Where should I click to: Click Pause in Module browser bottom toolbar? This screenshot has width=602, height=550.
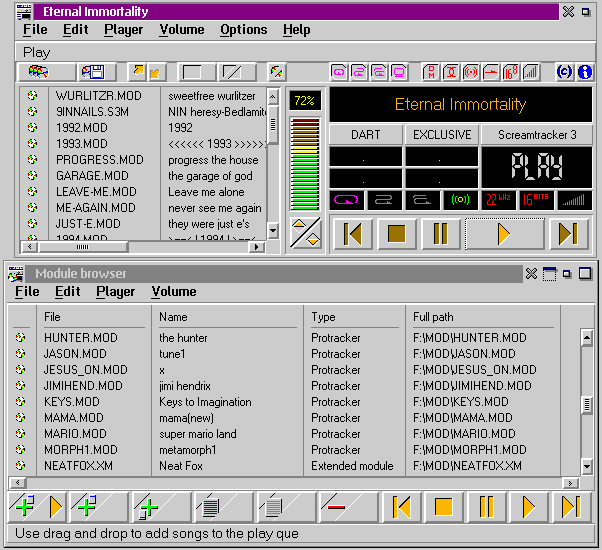(487, 507)
